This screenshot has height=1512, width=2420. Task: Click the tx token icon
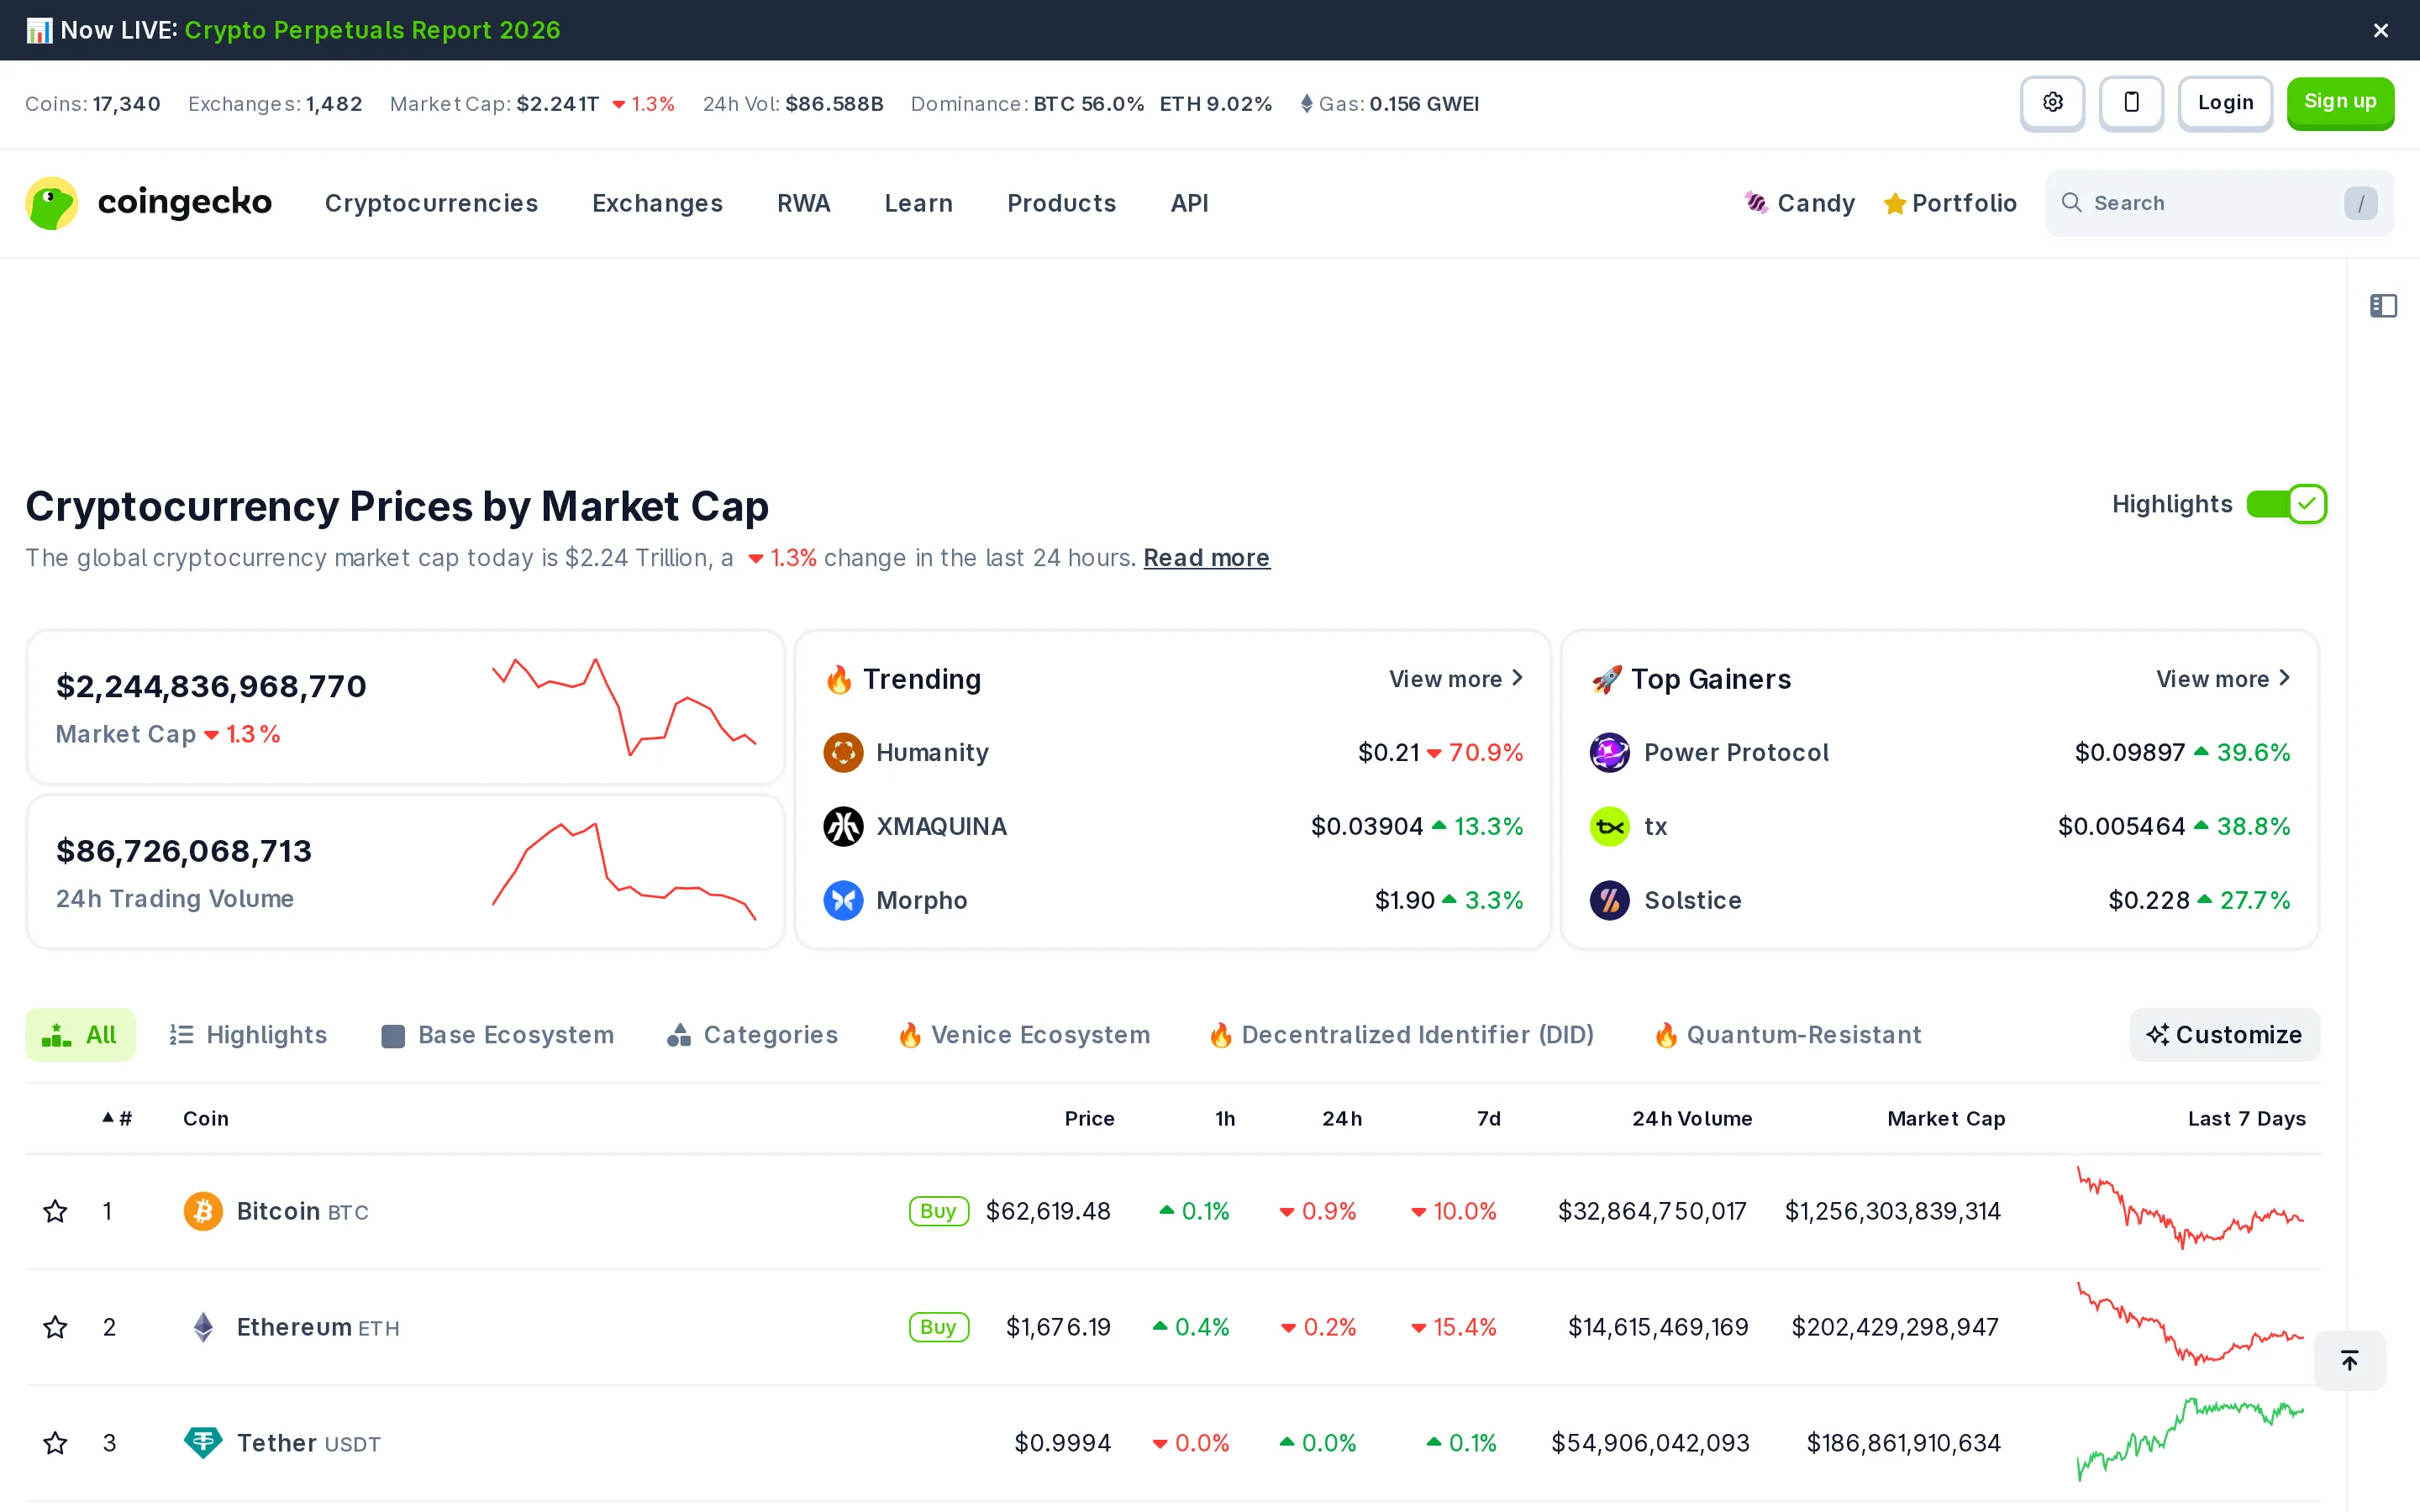click(x=1610, y=827)
